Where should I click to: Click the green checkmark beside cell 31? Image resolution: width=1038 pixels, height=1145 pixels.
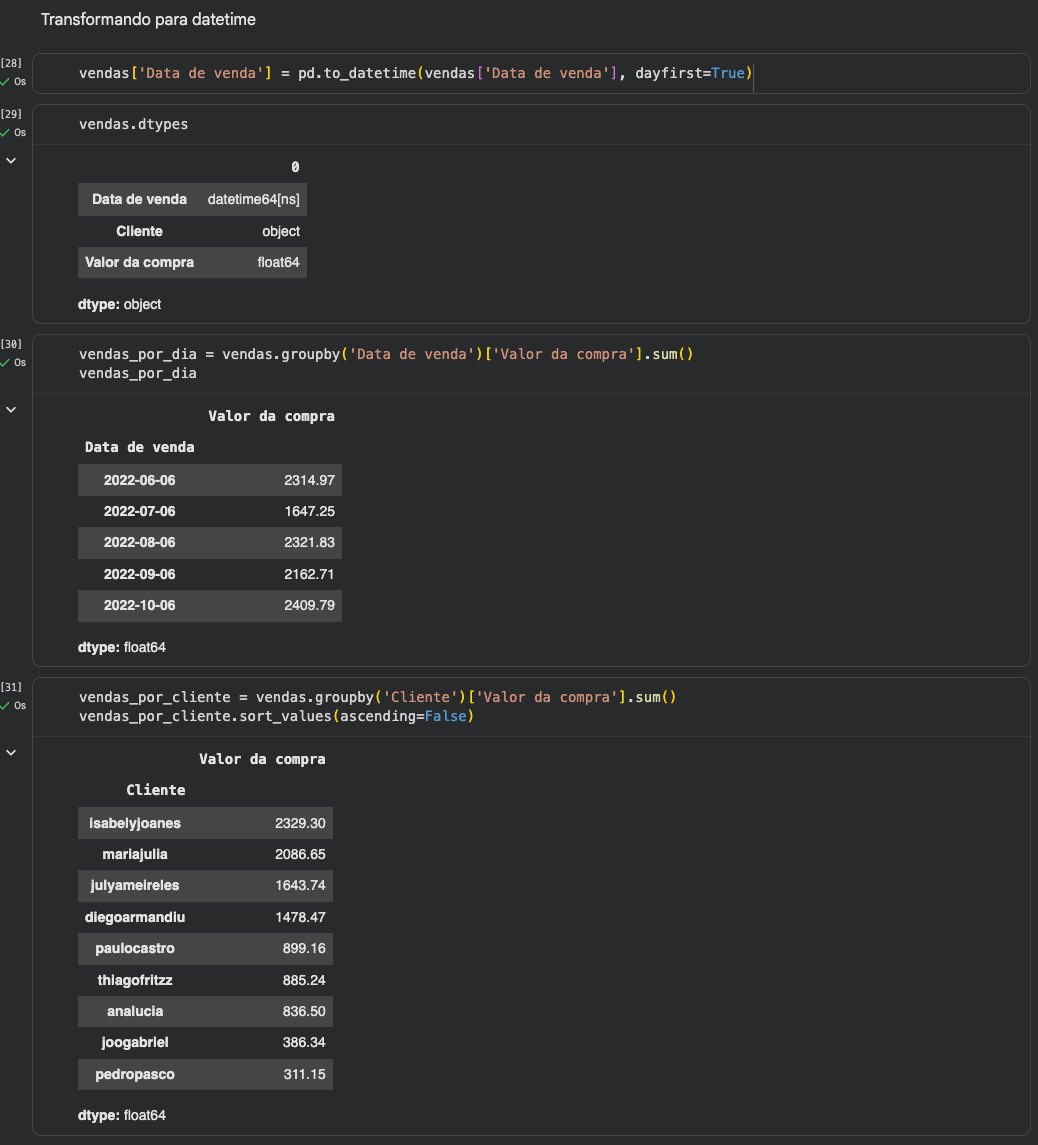pos(5,705)
